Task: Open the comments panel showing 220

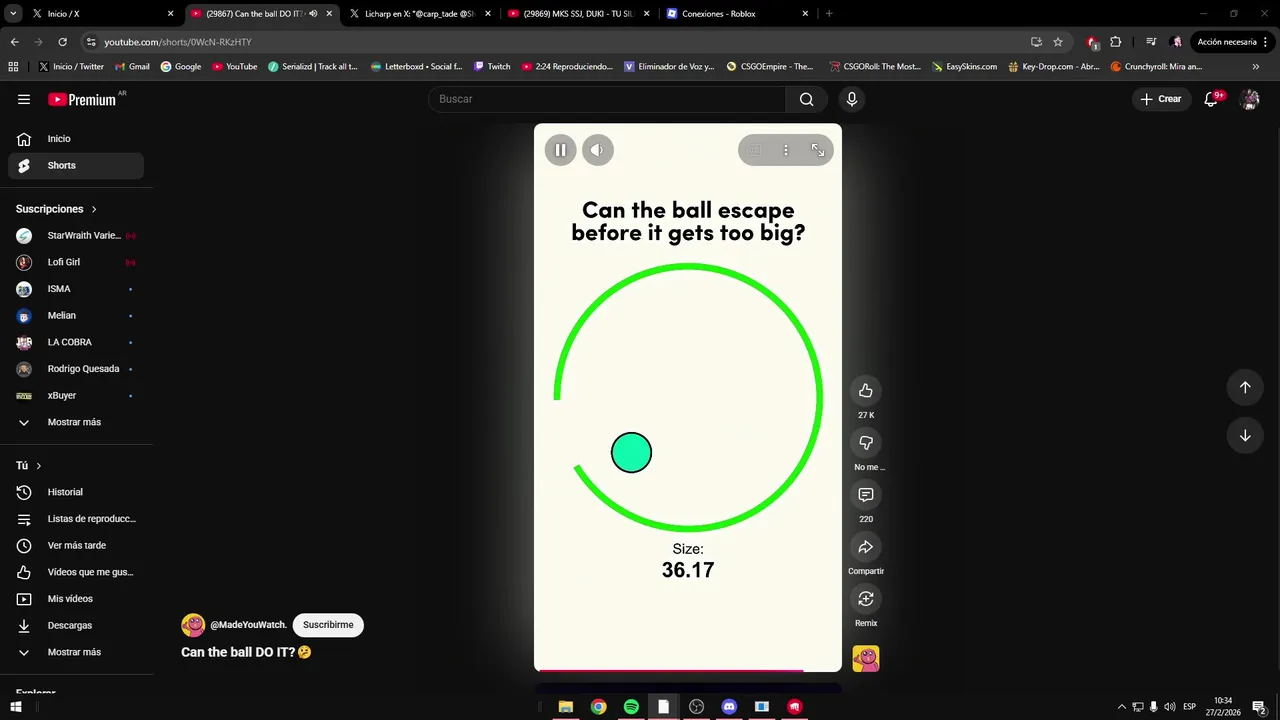Action: tap(866, 495)
